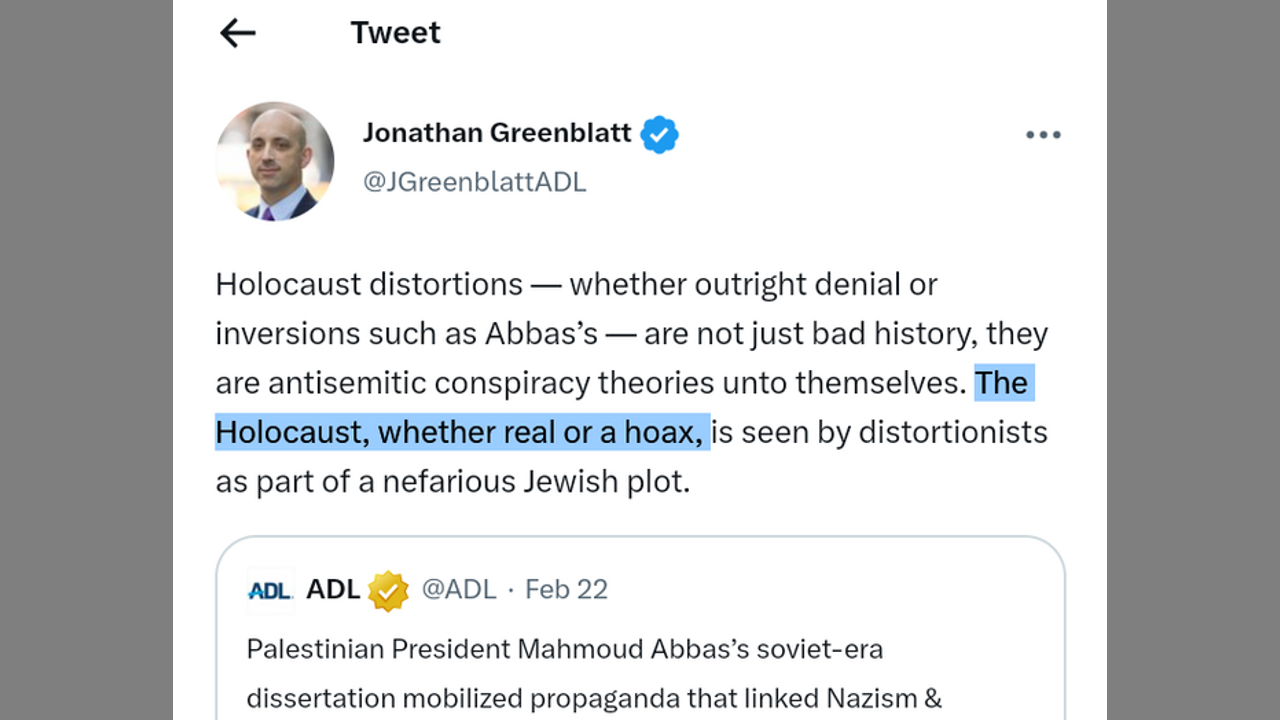Click the ADL logo in quoted tweet
The width and height of the screenshot is (1280, 720).
[x=269, y=591]
